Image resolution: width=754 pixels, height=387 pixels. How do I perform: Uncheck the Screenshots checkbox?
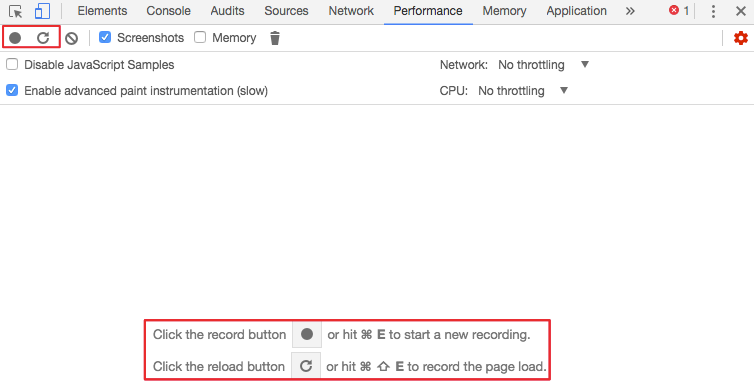(105, 37)
